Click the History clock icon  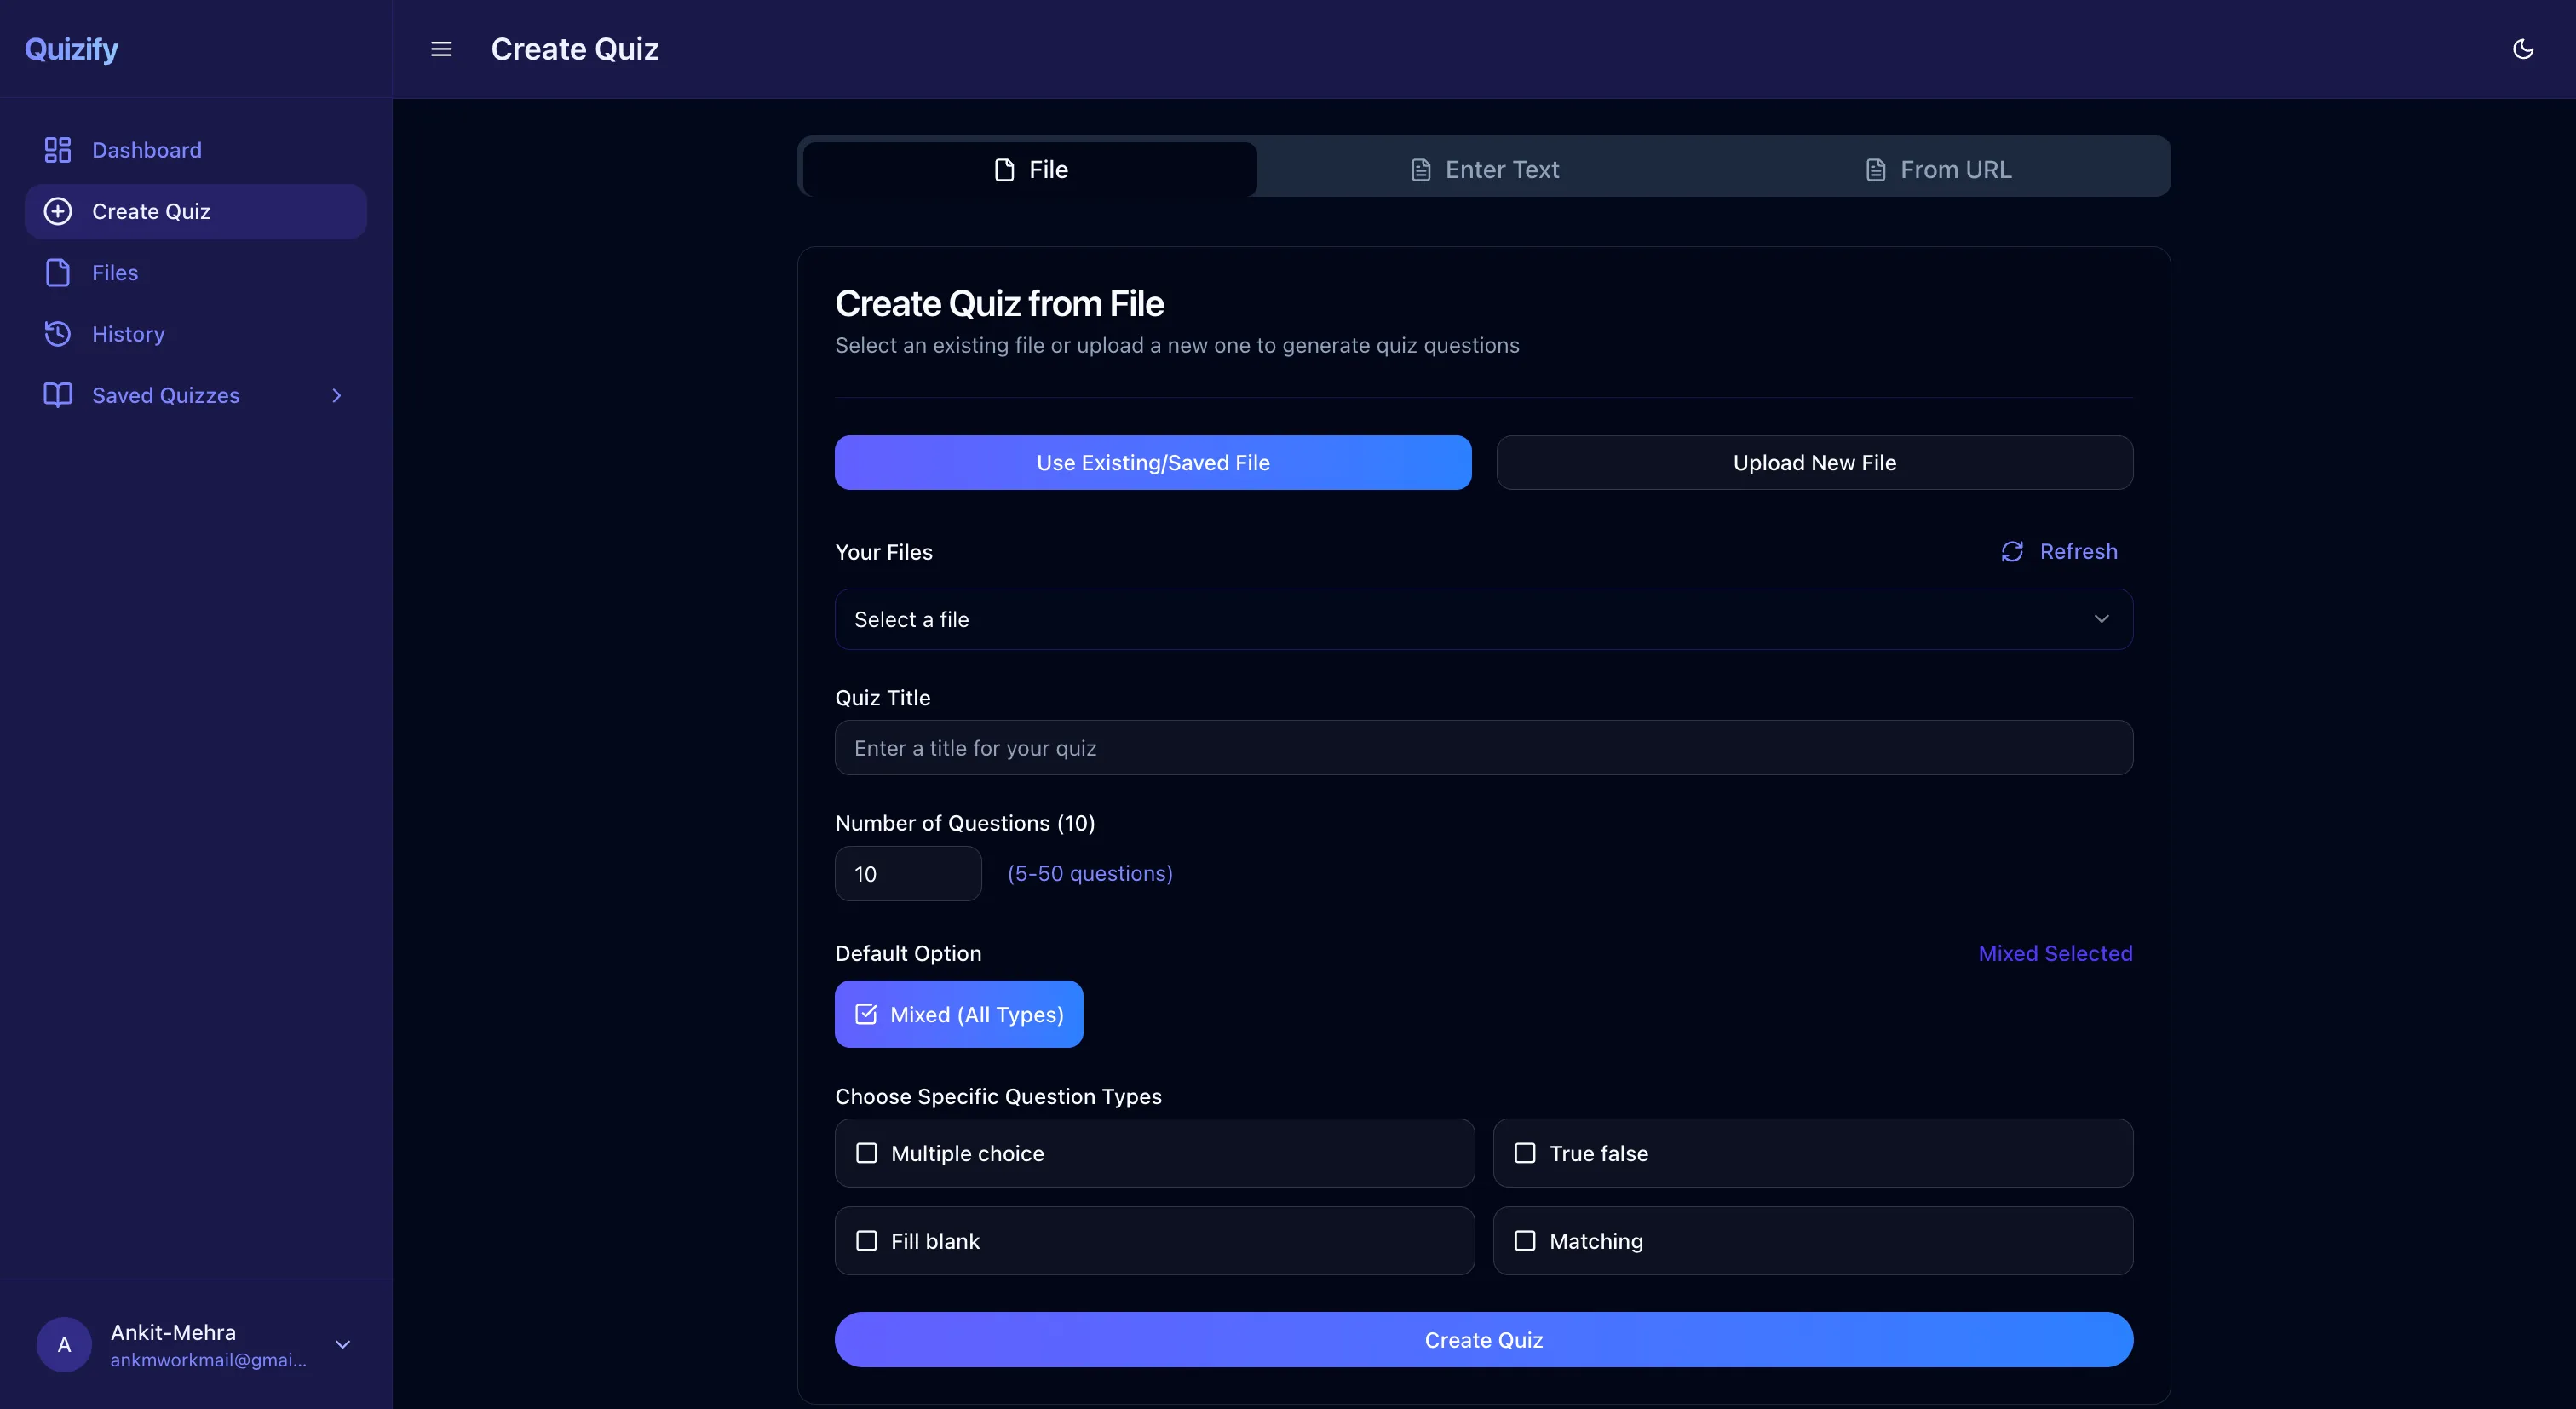(x=57, y=333)
